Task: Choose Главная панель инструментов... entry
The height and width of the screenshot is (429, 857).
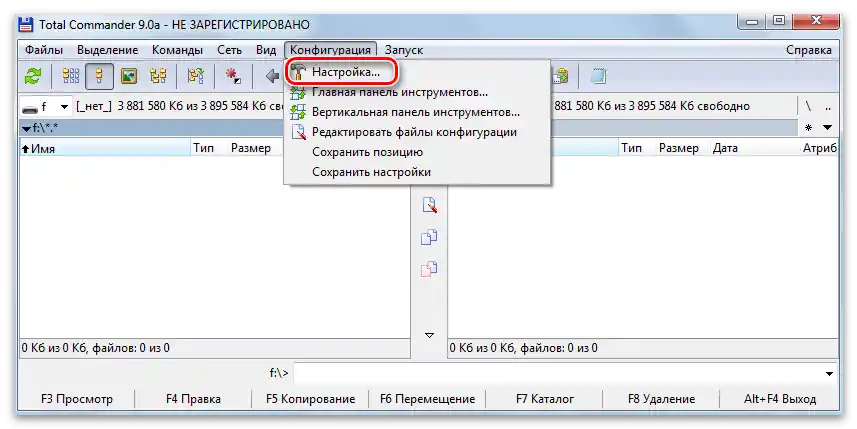Action: pos(417,92)
